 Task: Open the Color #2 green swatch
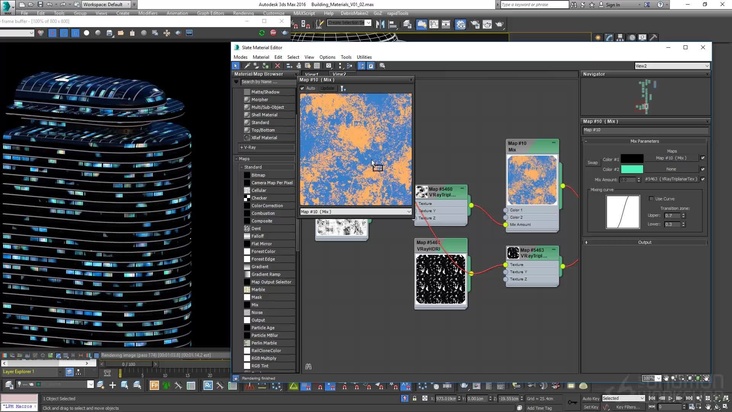tap(632, 168)
